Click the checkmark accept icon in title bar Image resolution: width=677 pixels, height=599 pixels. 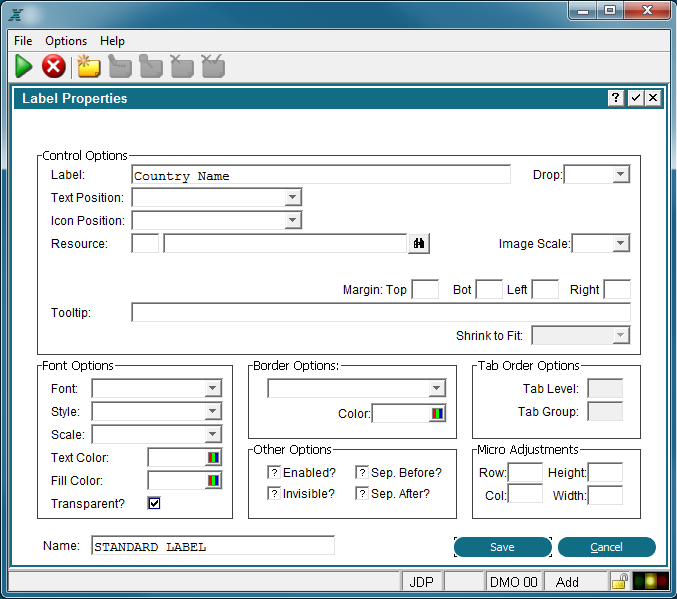click(636, 98)
